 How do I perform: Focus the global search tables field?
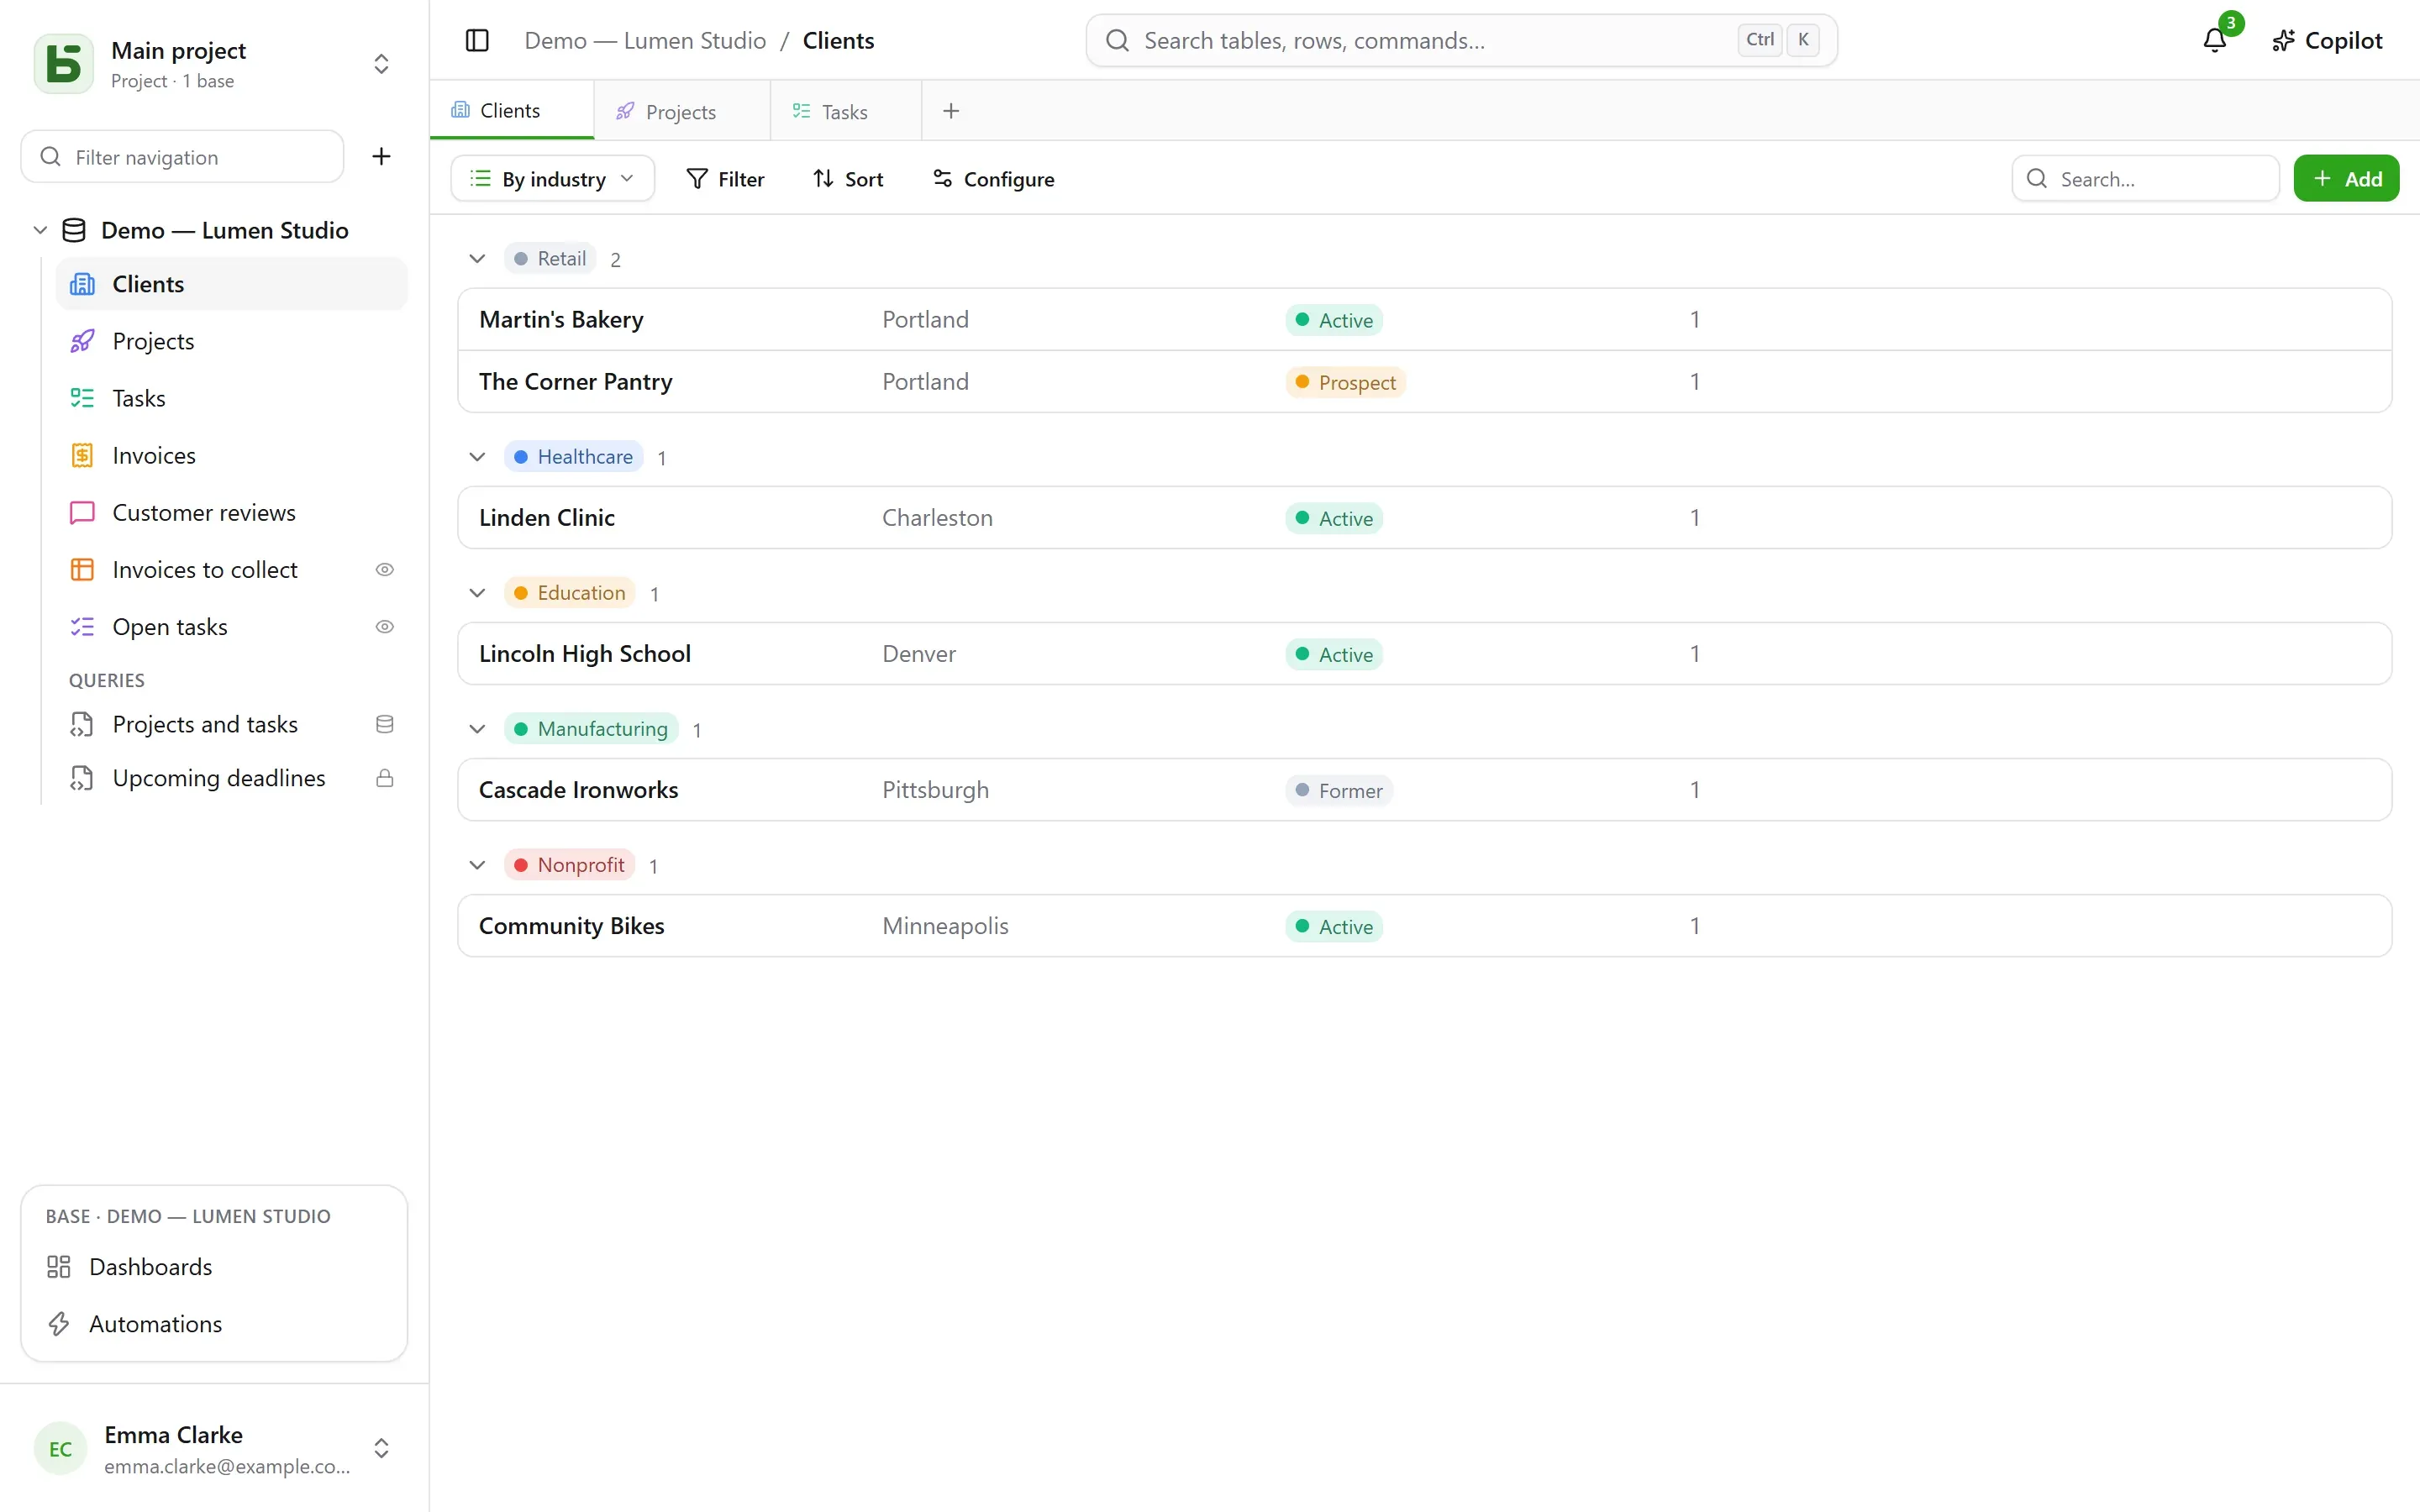tap(1461, 40)
